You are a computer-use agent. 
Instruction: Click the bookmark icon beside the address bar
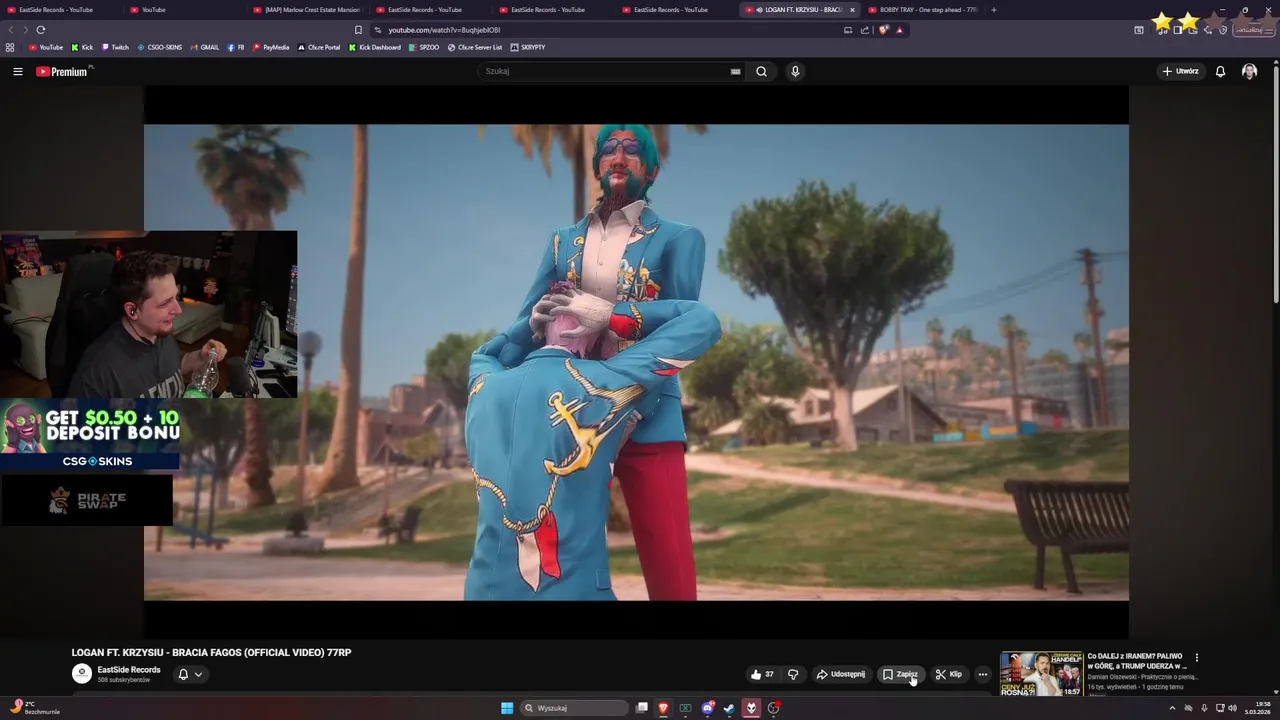pyautogui.click(x=358, y=30)
